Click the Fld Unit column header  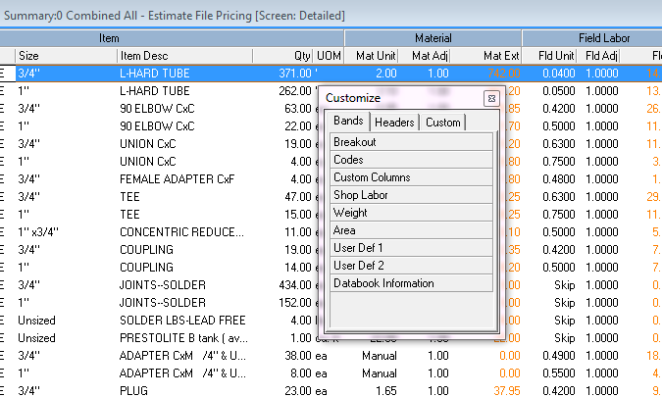click(549, 56)
